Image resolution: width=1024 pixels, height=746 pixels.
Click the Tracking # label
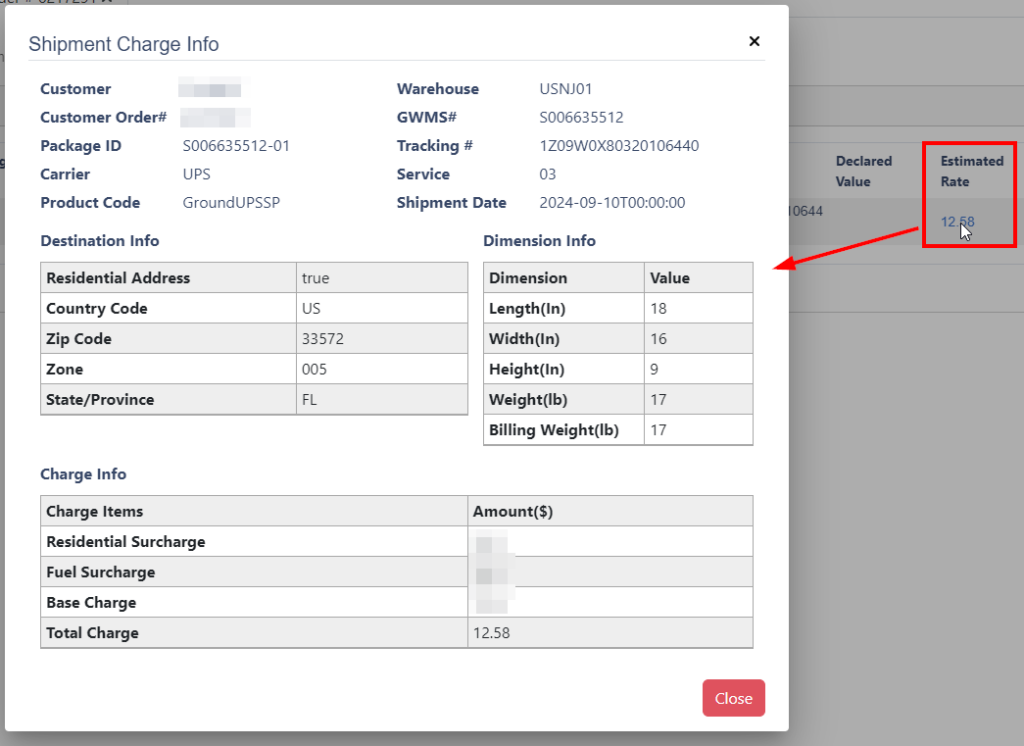tap(434, 146)
